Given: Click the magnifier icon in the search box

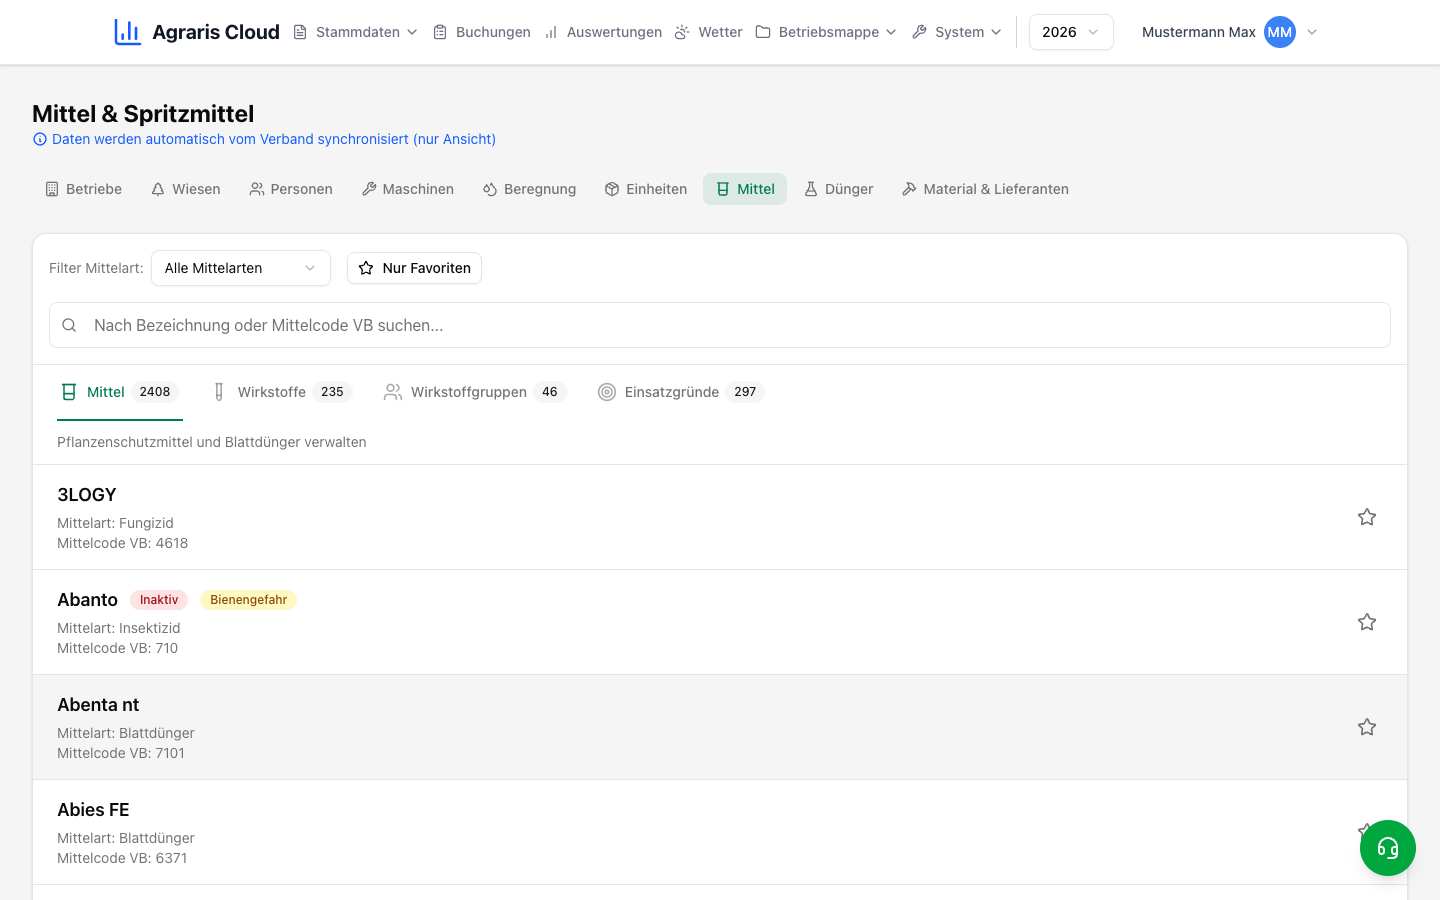Looking at the screenshot, I should click(x=69, y=325).
